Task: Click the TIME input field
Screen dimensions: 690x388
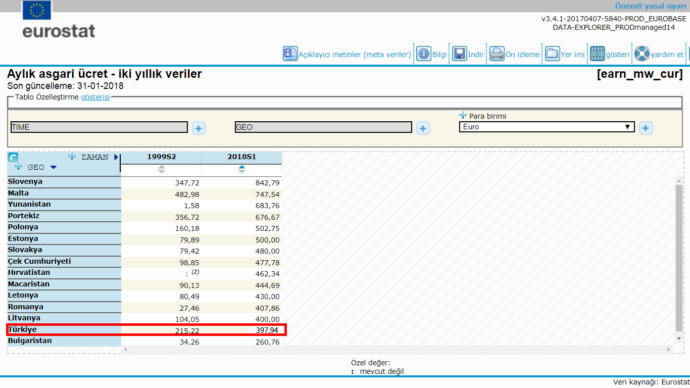Action: click(99, 127)
